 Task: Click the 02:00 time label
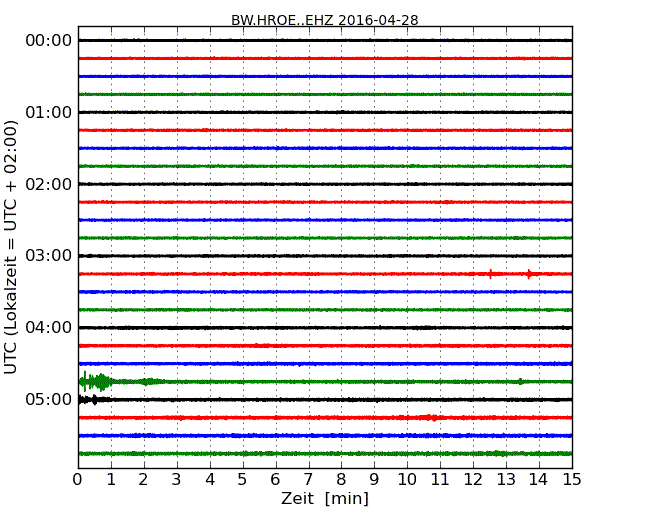pyautogui.click(x=49, y=184)
